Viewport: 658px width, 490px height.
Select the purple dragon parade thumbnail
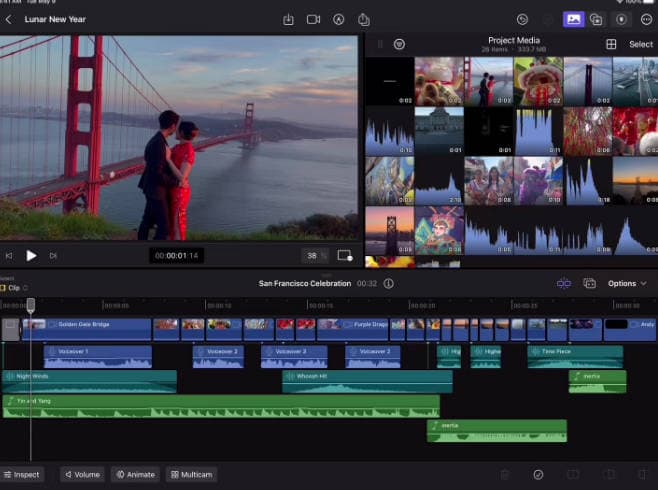point(538,181)
